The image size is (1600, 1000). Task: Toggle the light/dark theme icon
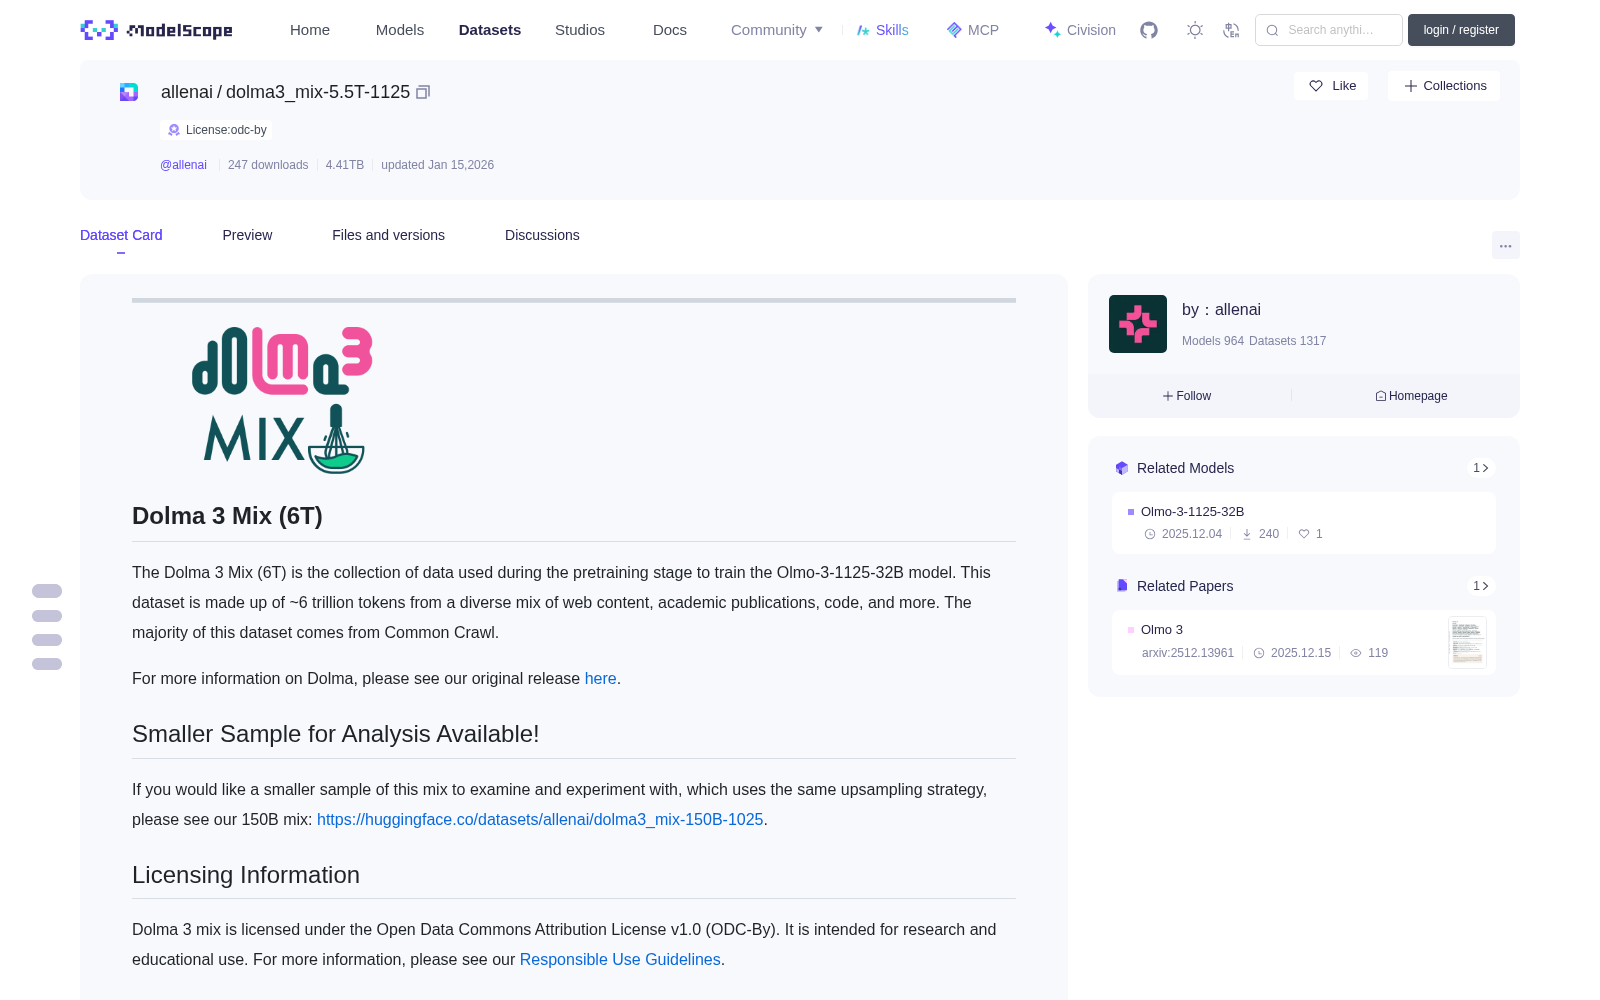click(1195, 30)
